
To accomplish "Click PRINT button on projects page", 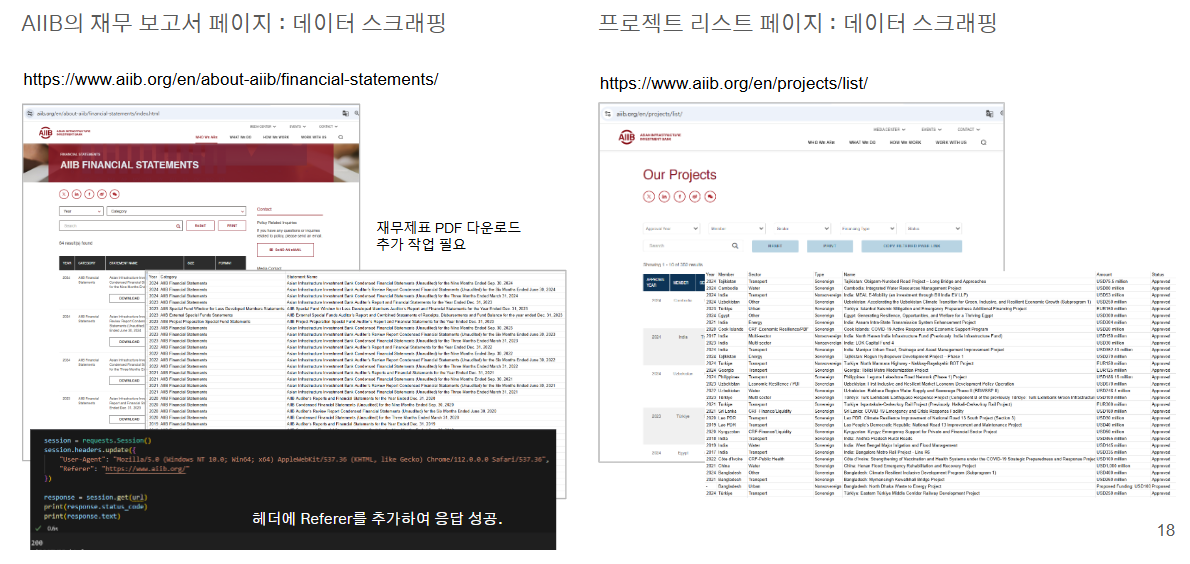I will point(830,246).
